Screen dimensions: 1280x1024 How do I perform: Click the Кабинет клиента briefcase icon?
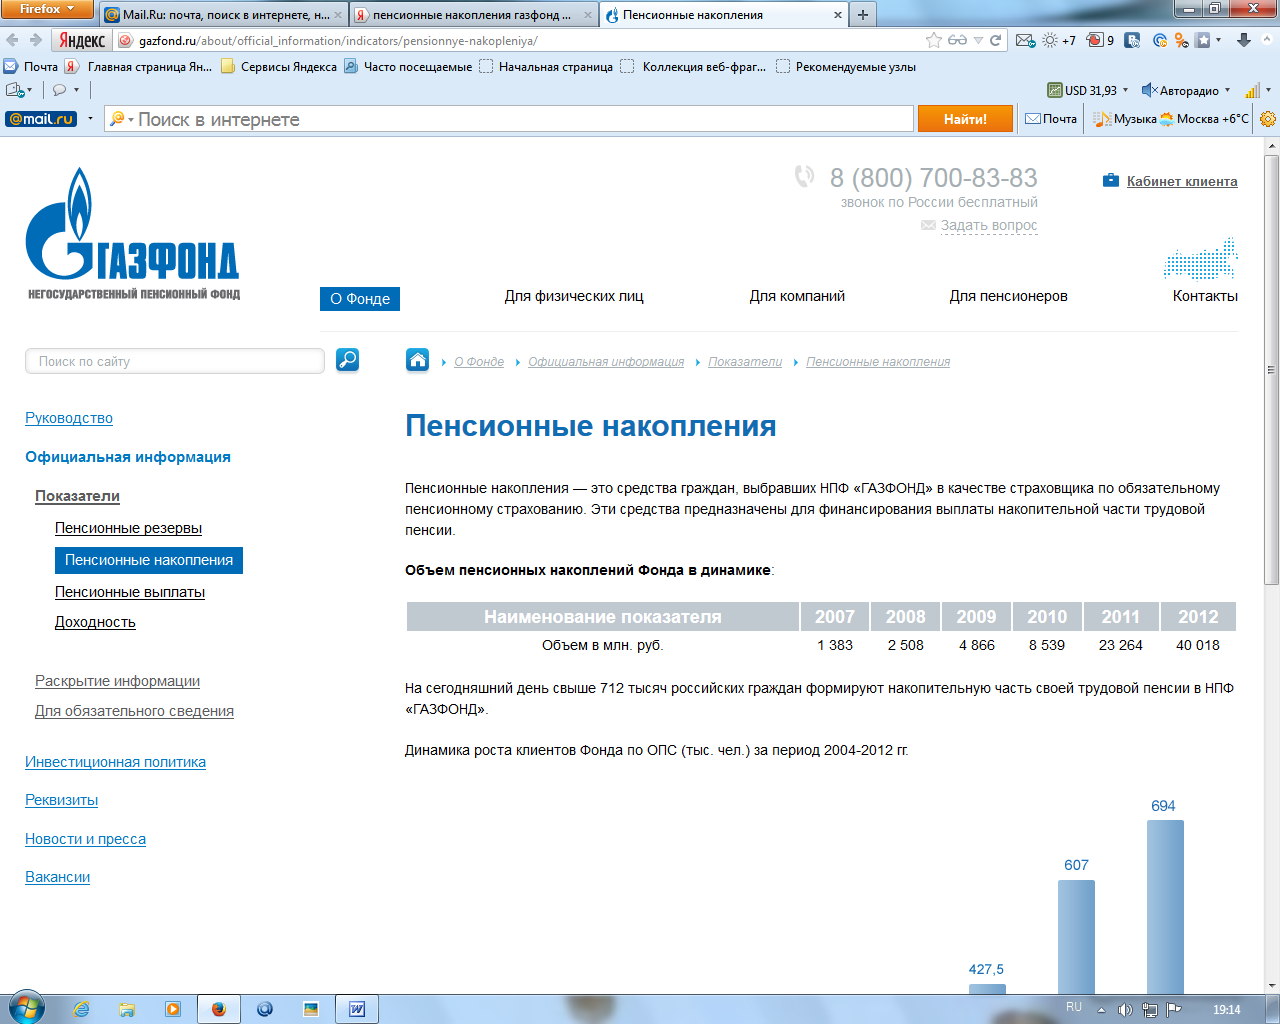[1110, 181]
